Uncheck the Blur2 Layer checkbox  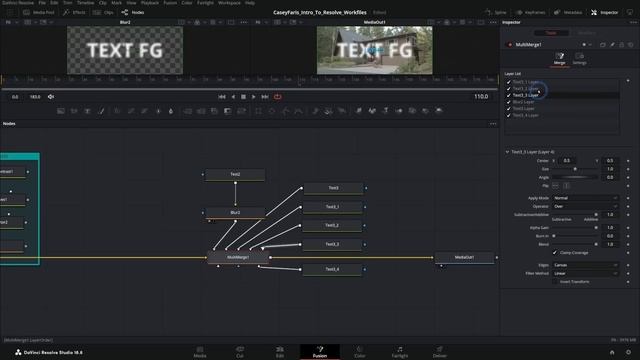click(x=509, y=102)
